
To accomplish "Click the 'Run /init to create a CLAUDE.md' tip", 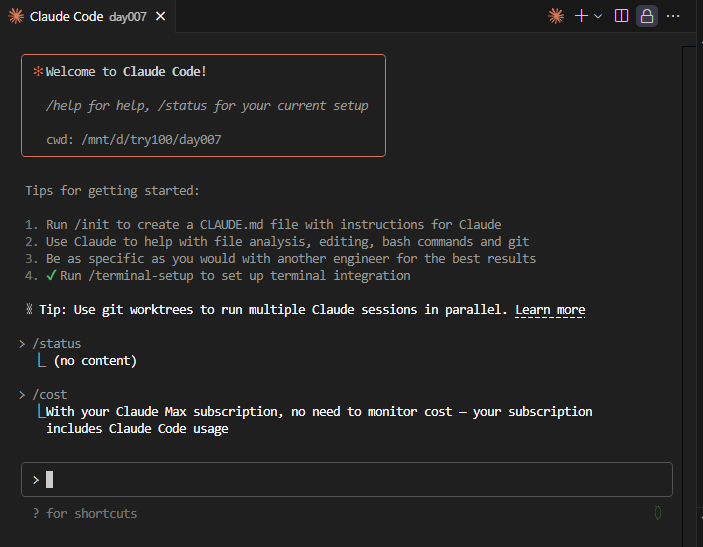I will [x=273, y=225].
